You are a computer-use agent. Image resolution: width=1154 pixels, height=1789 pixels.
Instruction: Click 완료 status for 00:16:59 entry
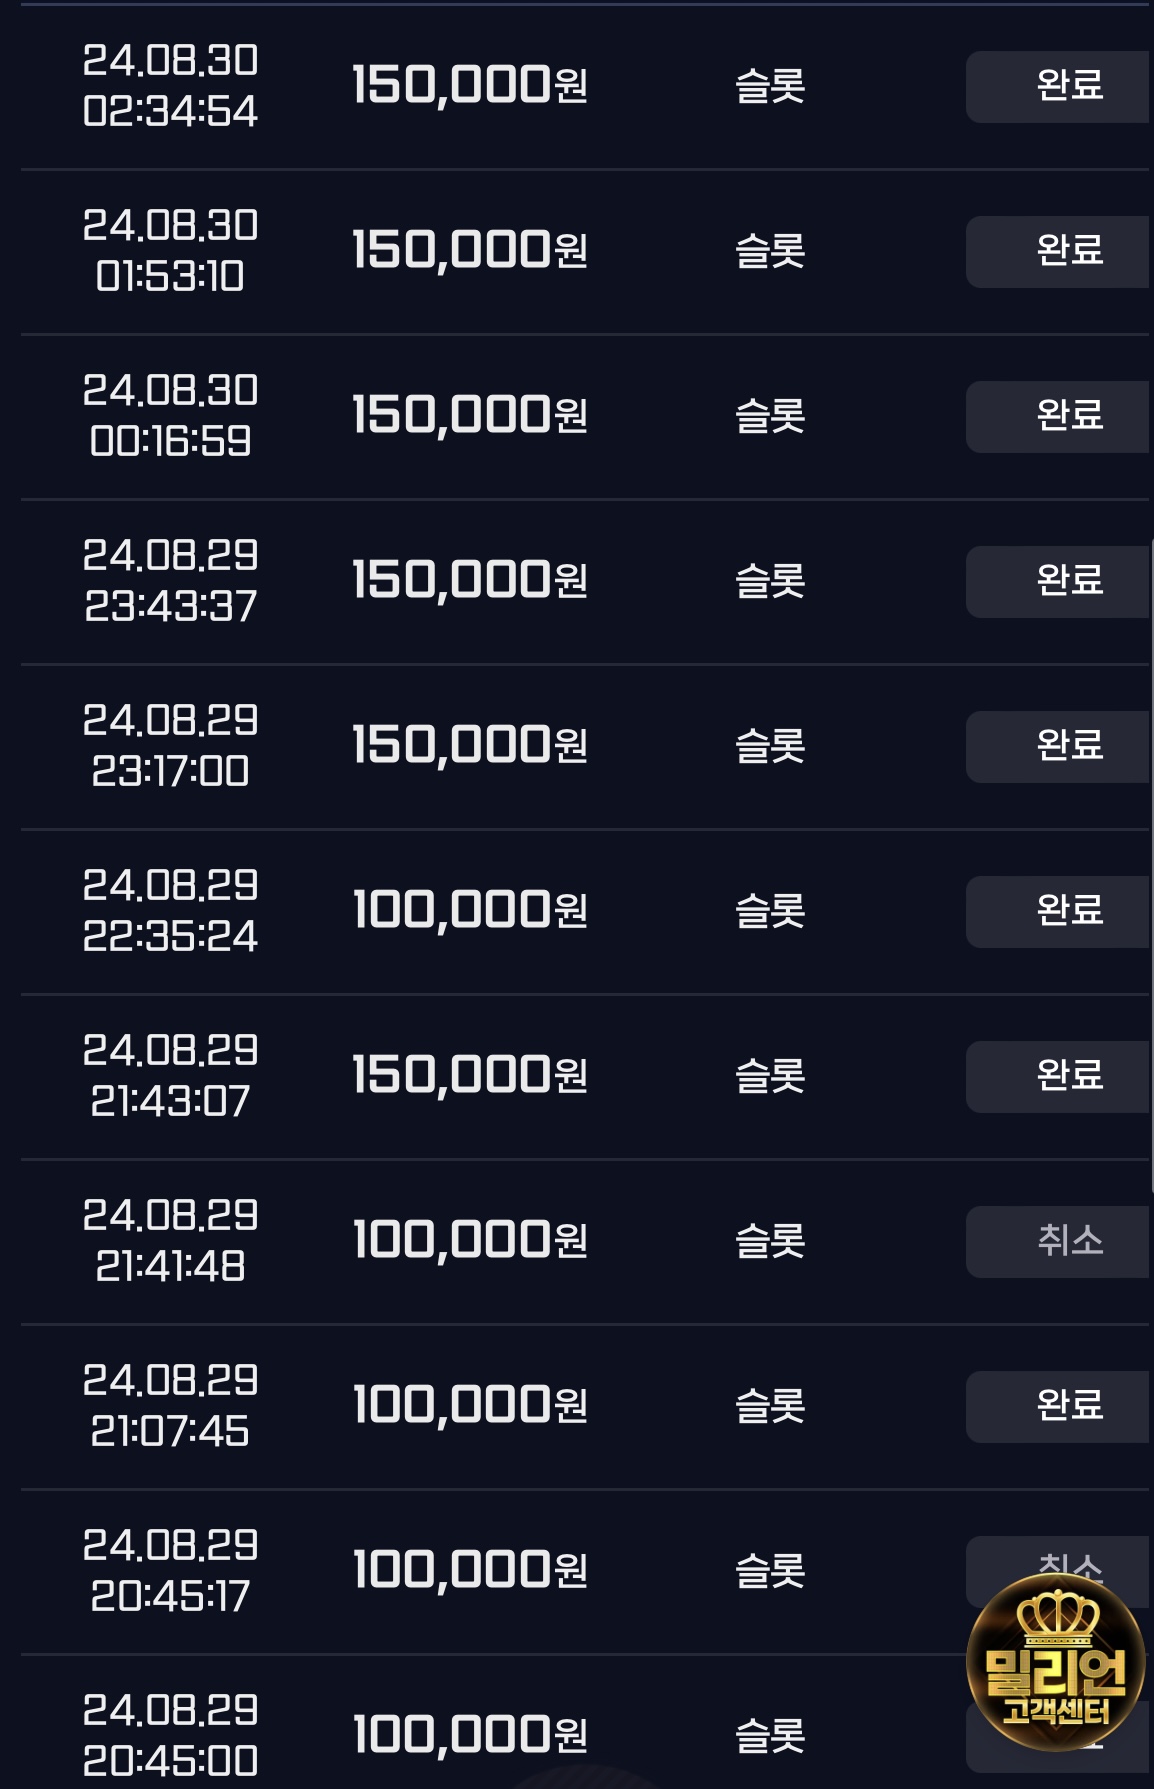1059,417
